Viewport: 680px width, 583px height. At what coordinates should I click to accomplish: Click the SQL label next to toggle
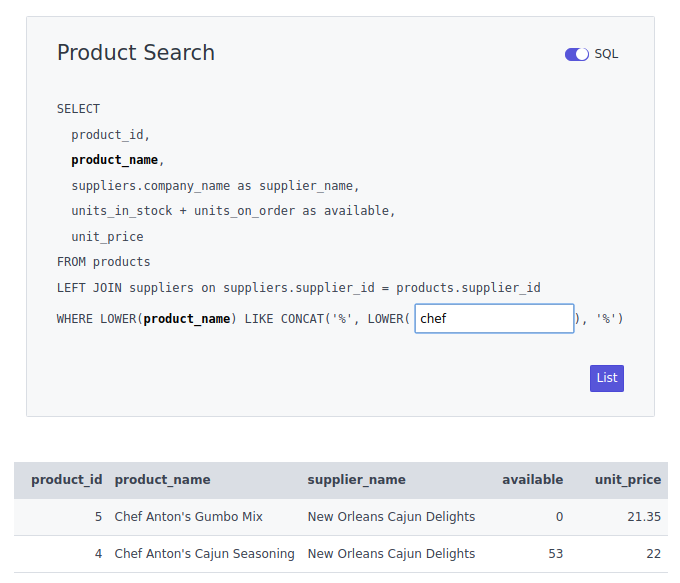point(606,54)
